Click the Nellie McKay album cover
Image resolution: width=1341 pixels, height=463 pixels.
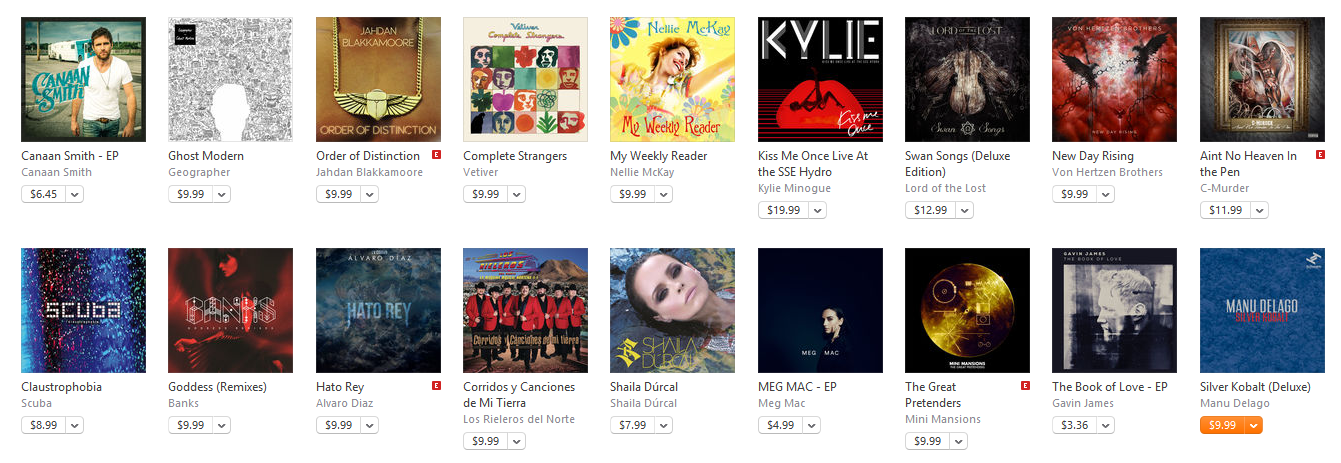[672, 79]
